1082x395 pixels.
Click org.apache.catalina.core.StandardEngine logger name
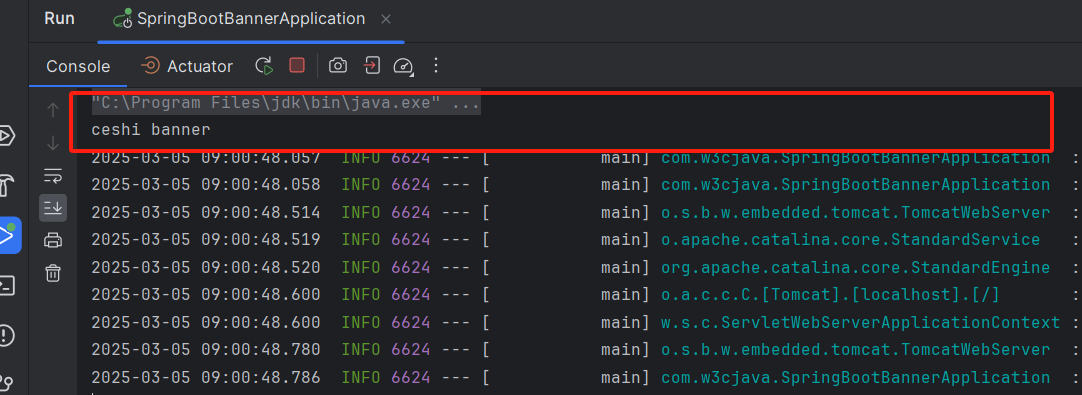(x=856, y=267)
